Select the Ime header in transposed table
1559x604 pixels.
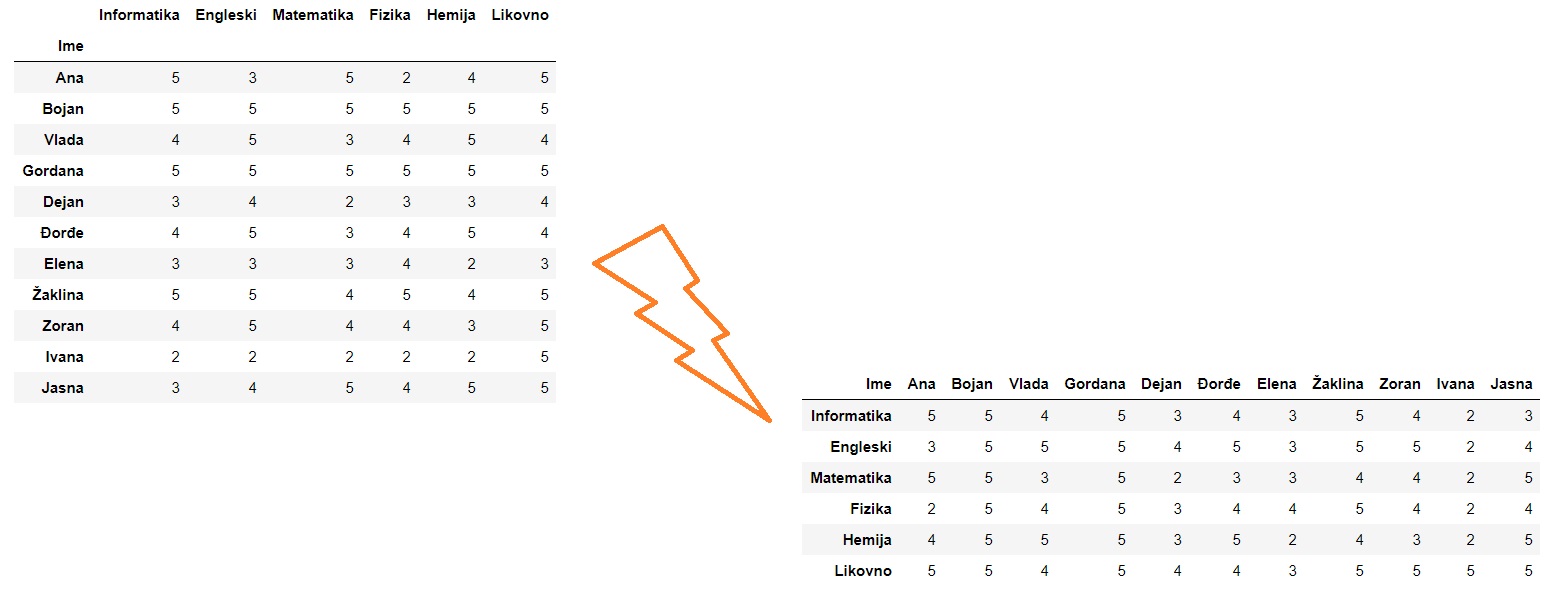879,384
